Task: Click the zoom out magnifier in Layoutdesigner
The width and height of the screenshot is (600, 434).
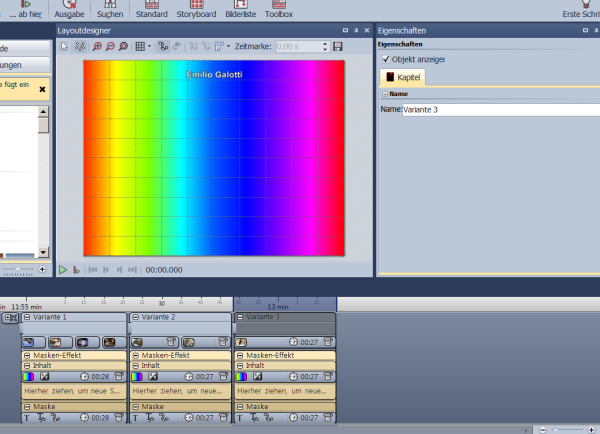Action: coord(109,47)
